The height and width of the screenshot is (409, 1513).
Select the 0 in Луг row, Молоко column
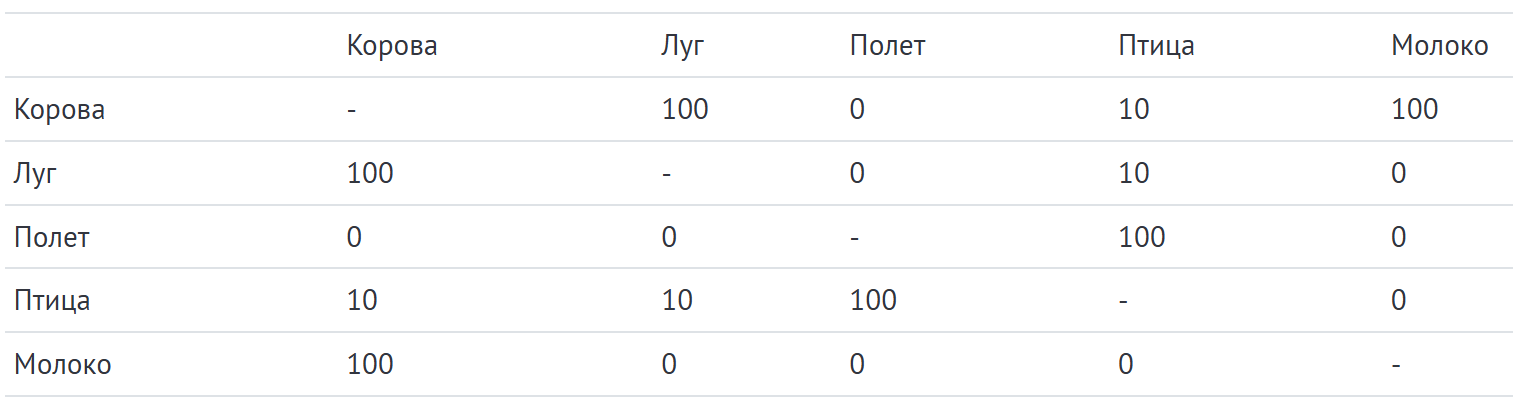[1398, 174]
